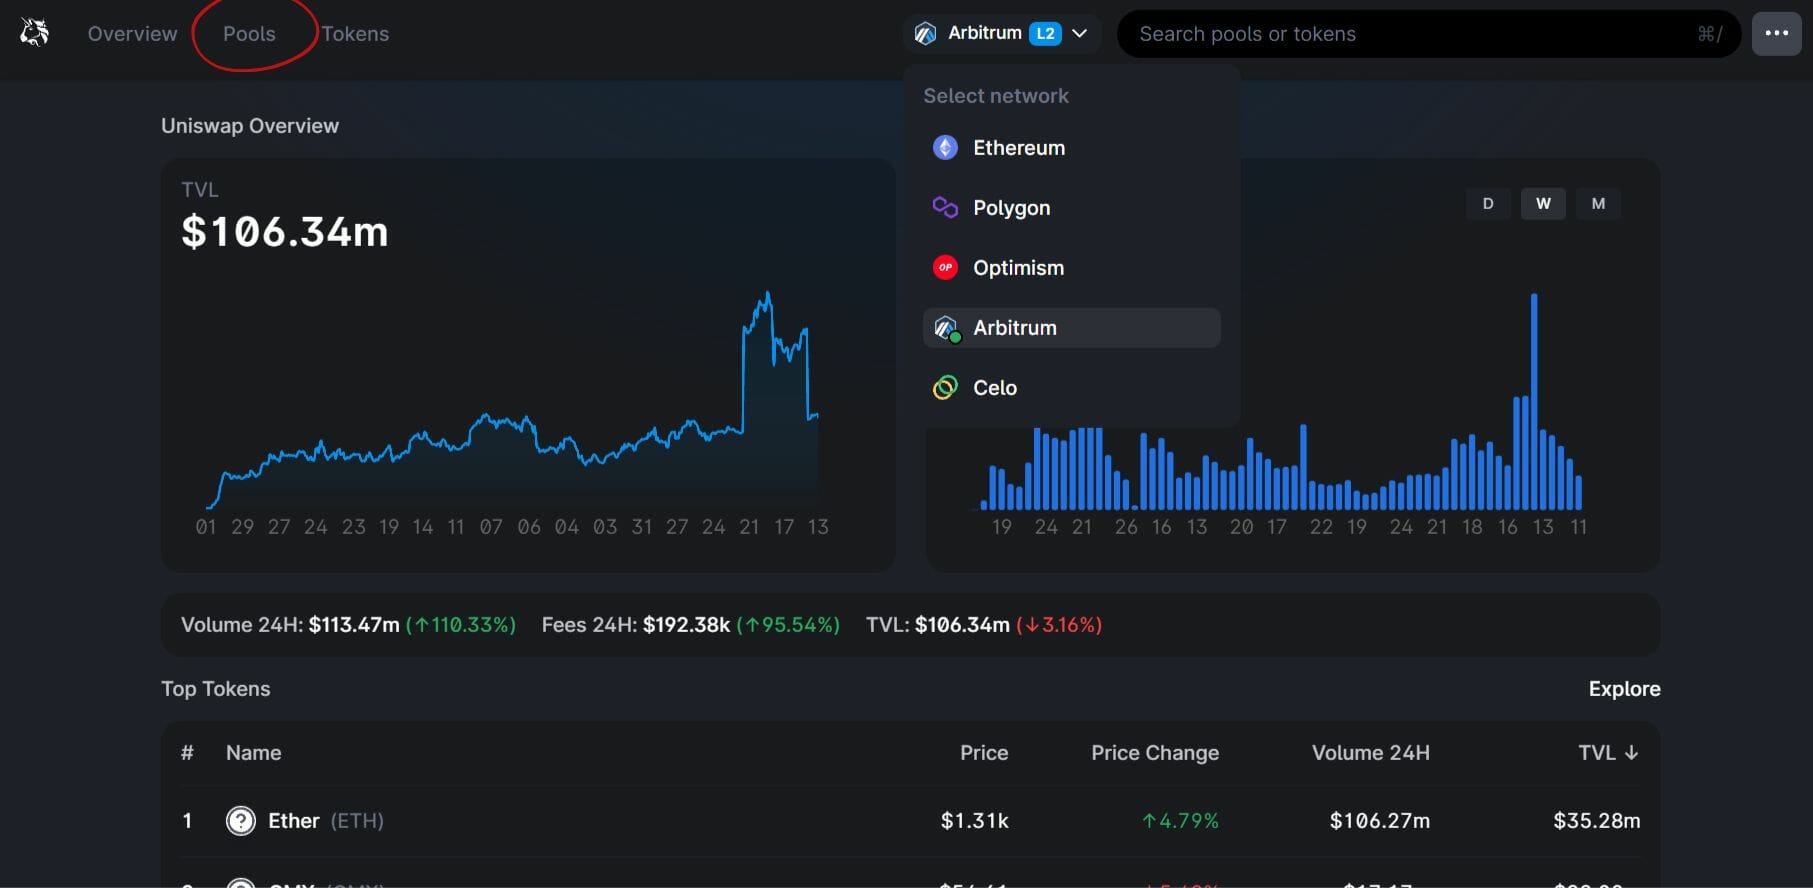The height and width of the screenshot is (888, 1813).
Task: Click the $106.34m TVL value
Action: [x=284, y=232]
